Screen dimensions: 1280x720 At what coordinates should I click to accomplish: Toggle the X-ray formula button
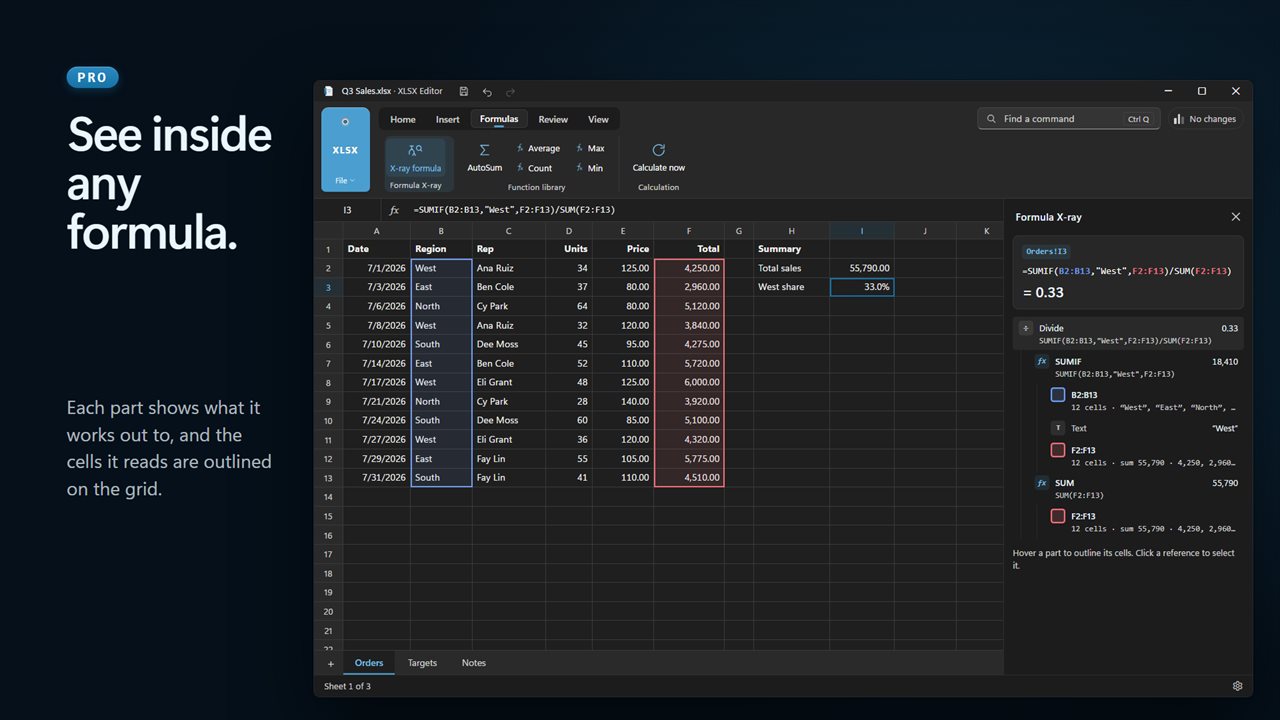tap(415, 158)
